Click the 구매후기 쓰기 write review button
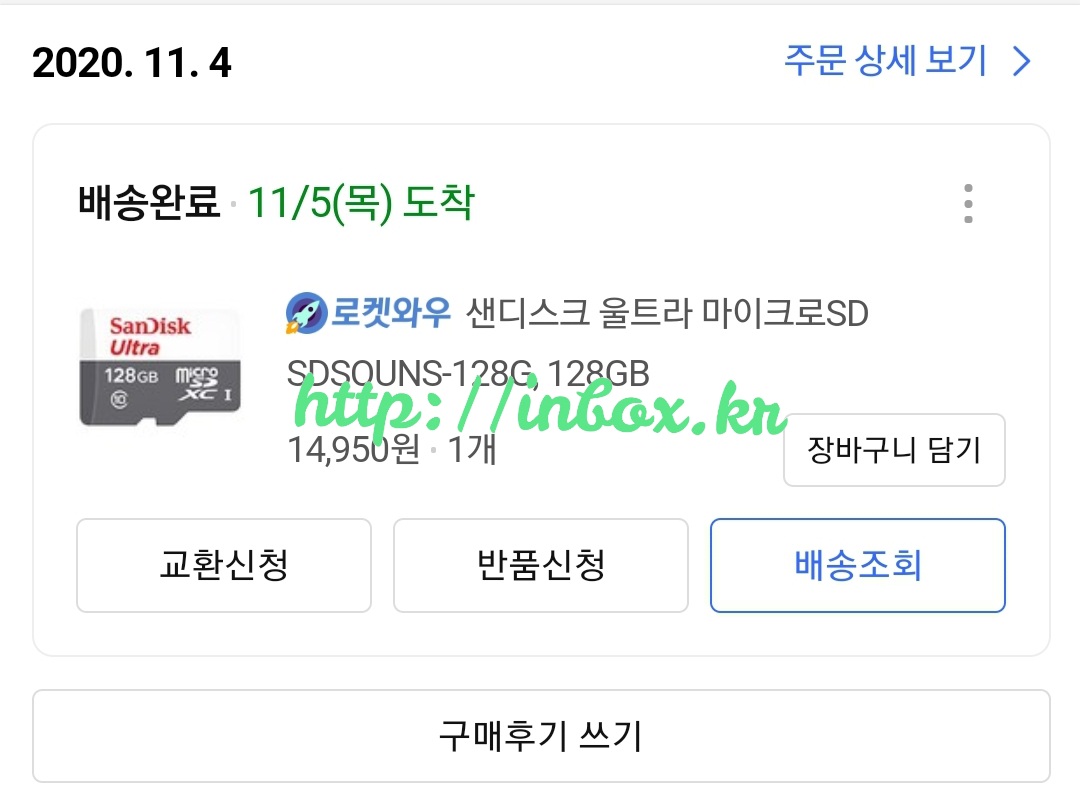Screen dimensions: 1080x812 click(541, 736)
